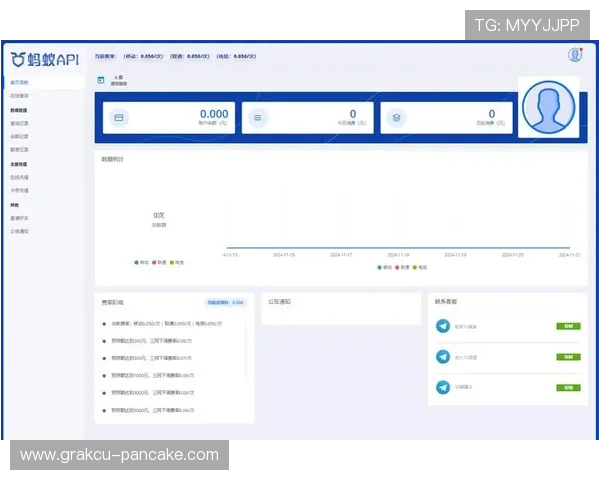Click the layers icon on total consumption card
The height and width of the screenshot is (480, 600).
tap(397, 118)
